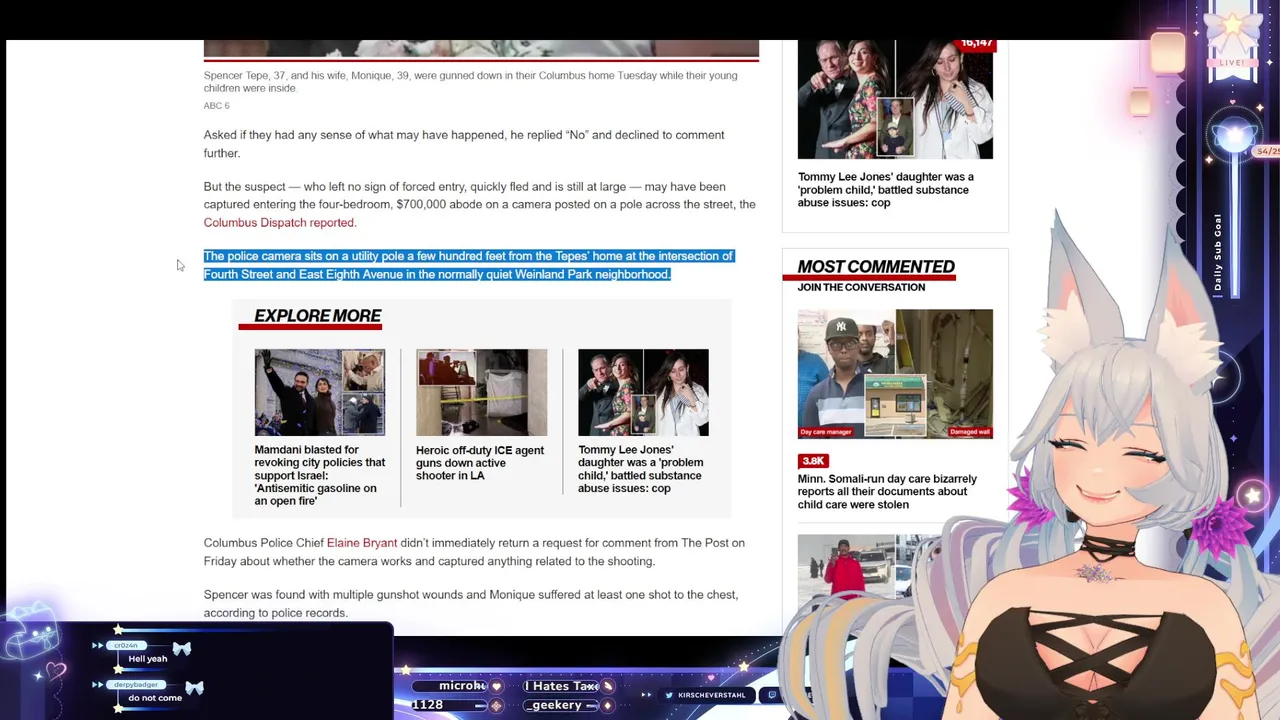Click the 3.8K comment count badge
This screenshot has width=1280, height=720.
coord(813,461)
